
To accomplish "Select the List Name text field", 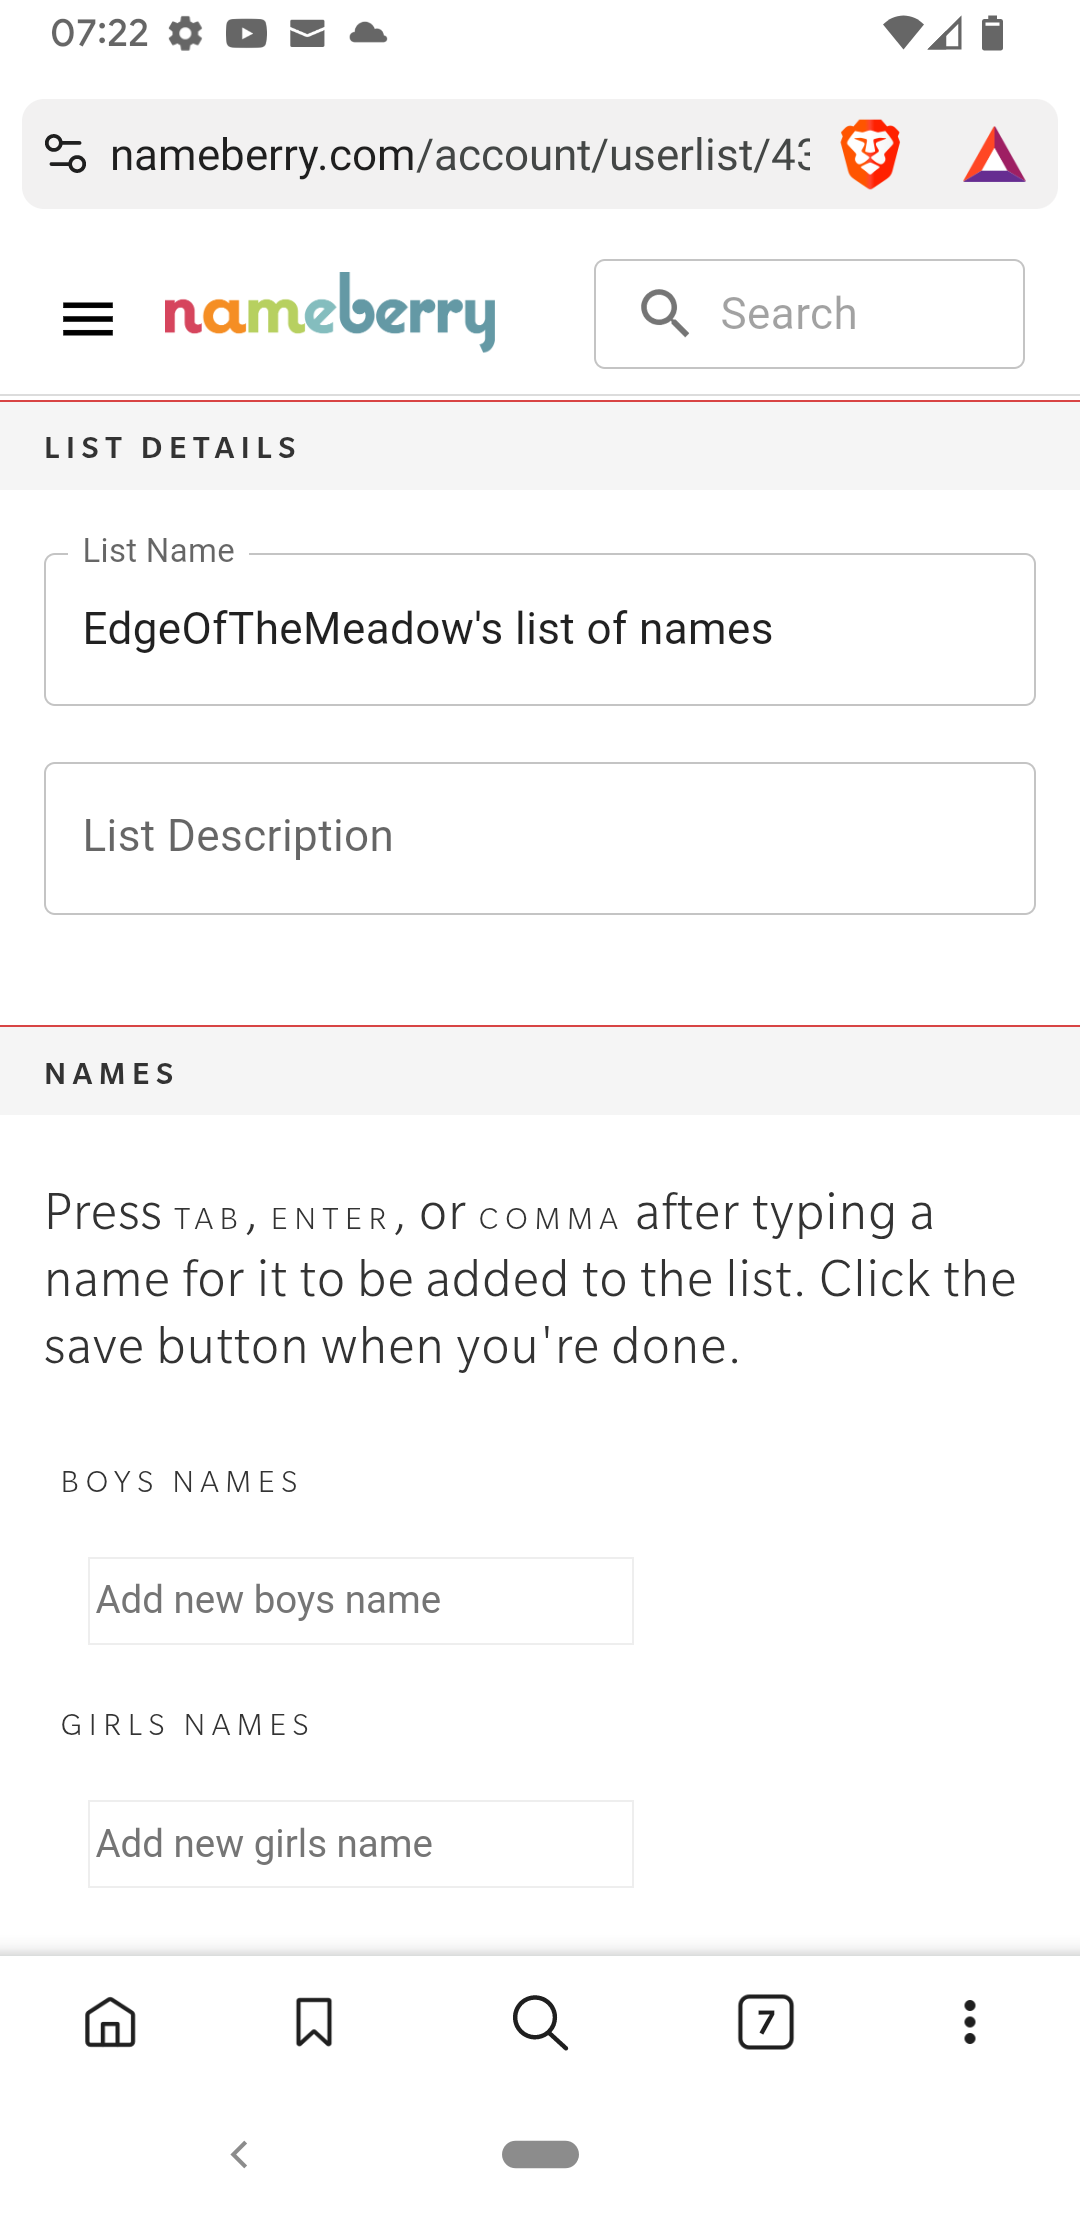I will pos(540,630).
